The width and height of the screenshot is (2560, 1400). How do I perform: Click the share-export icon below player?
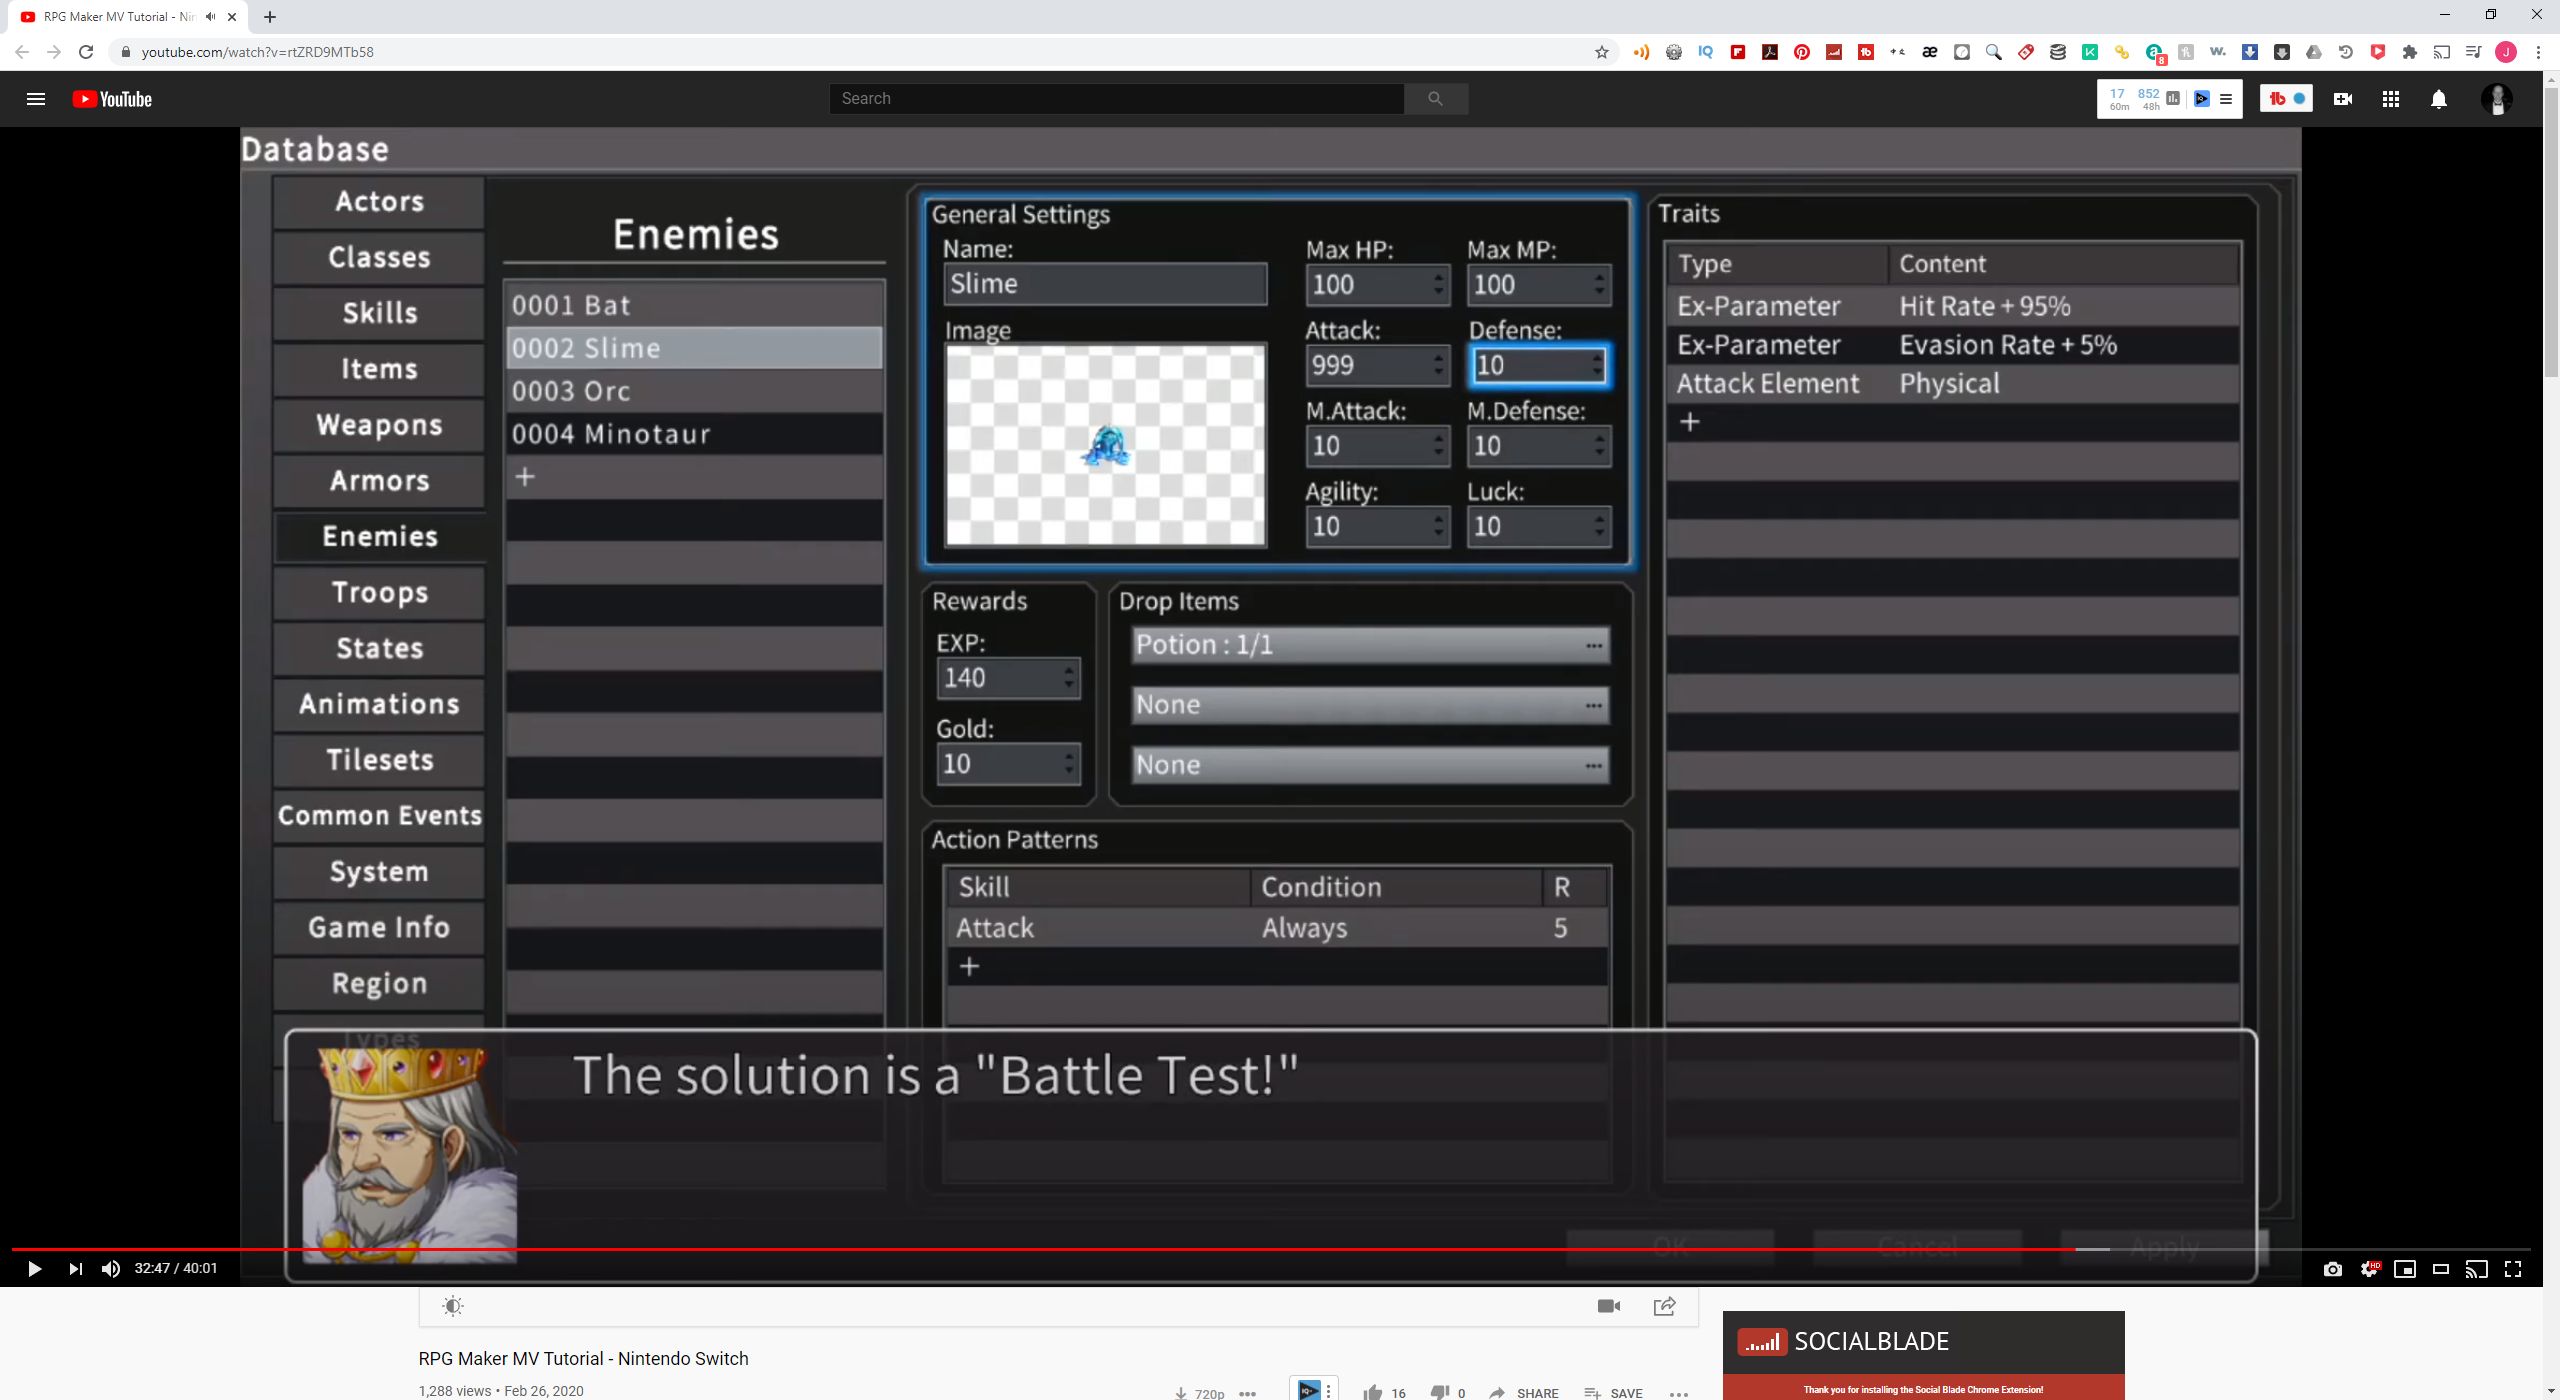(1665, 1306)
